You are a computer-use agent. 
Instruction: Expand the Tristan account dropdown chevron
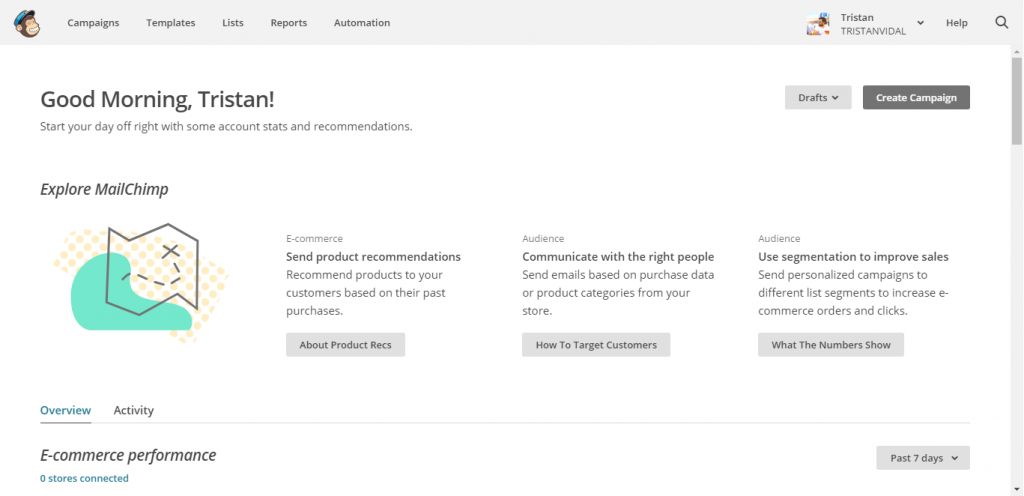click(x=920, y=23)
